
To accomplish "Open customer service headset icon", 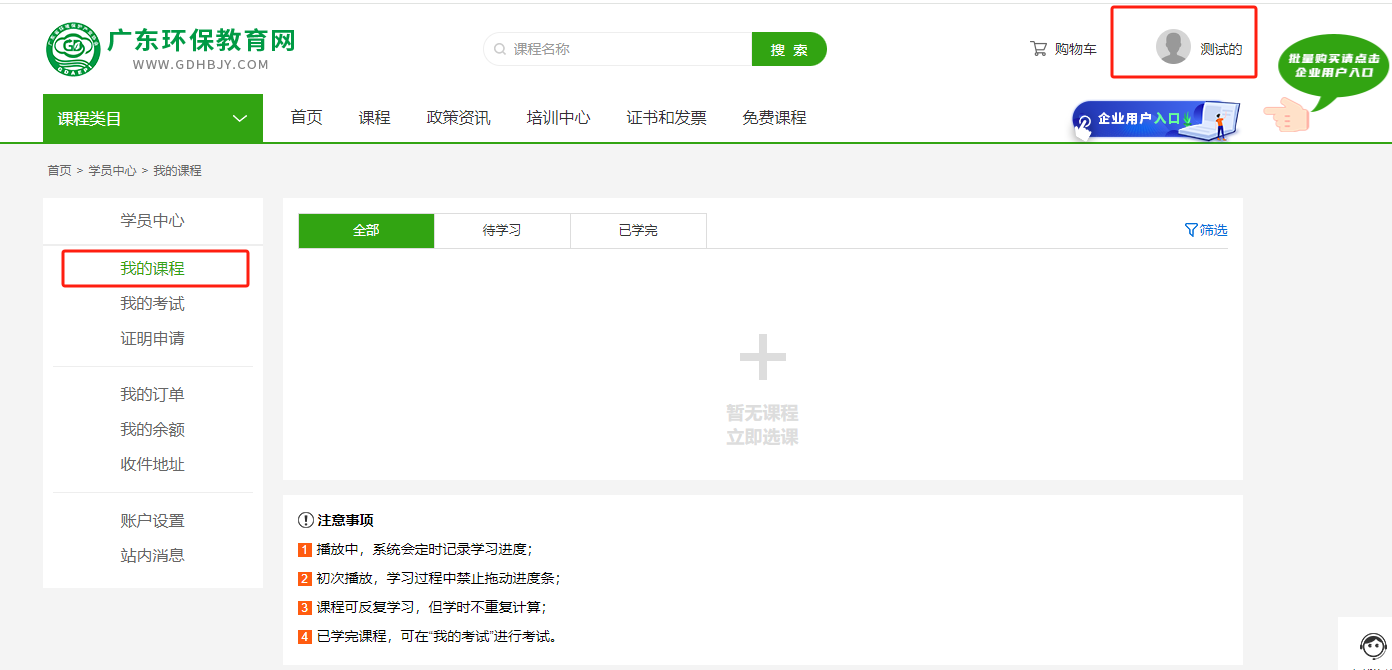I will coord(1372,645).
